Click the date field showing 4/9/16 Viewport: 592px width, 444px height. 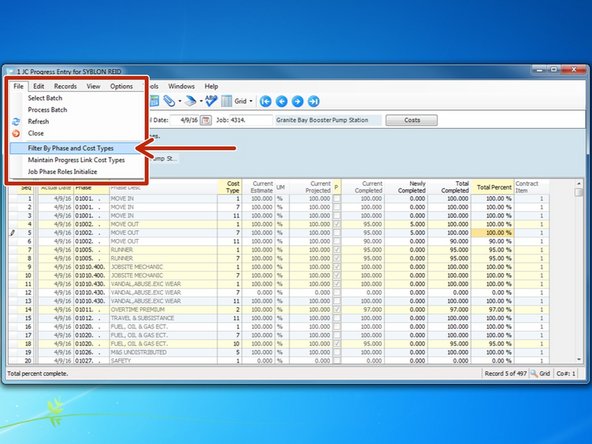[185, 120]
